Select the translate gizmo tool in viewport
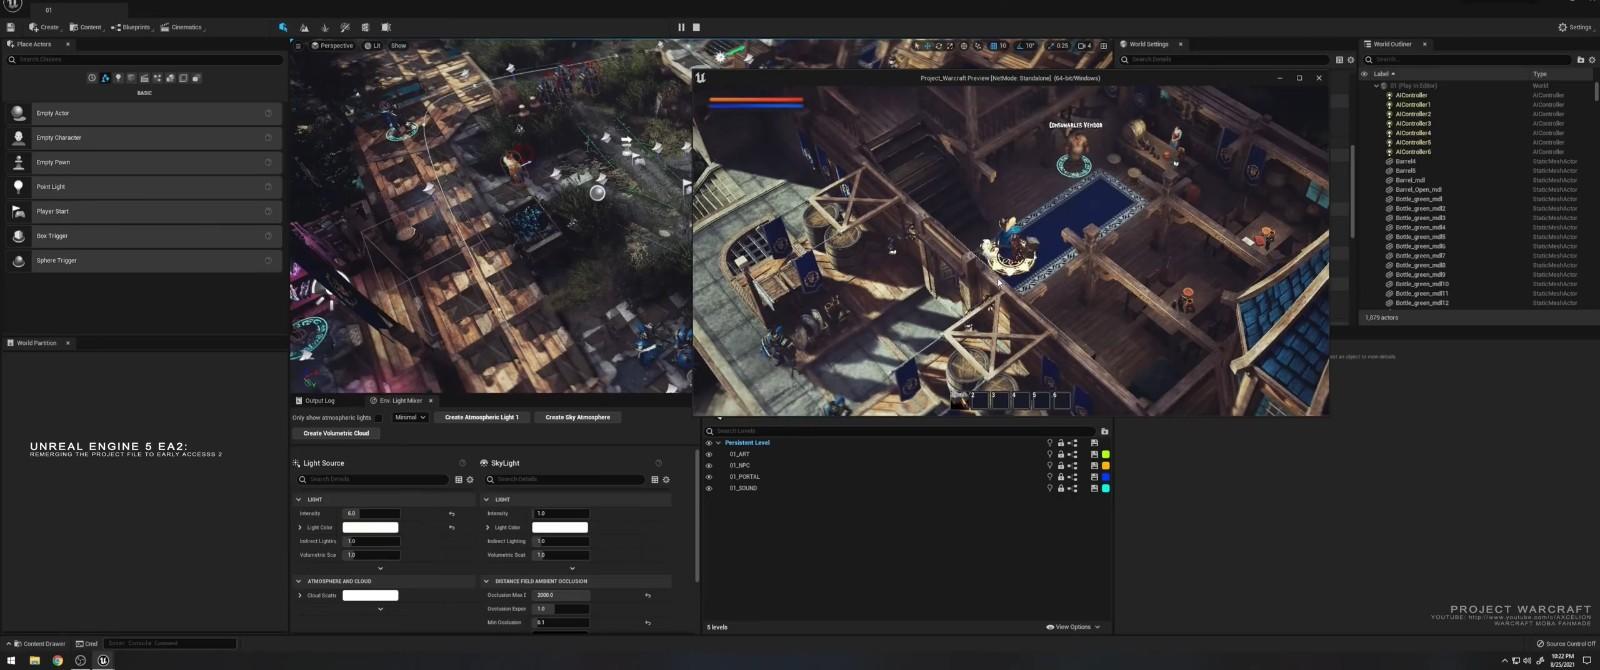The height and width of the screenshot is (670, 1600). pos(927,46)
